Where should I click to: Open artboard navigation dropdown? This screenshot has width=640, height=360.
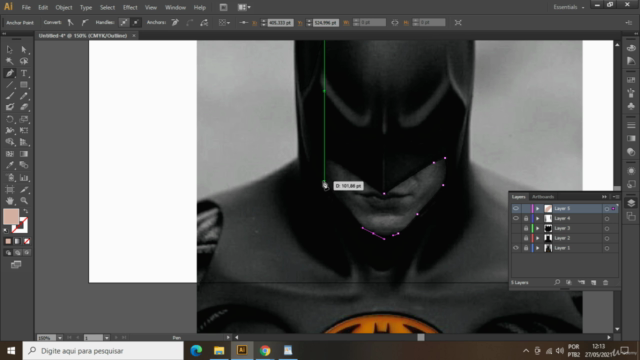(x=107, y=338)
